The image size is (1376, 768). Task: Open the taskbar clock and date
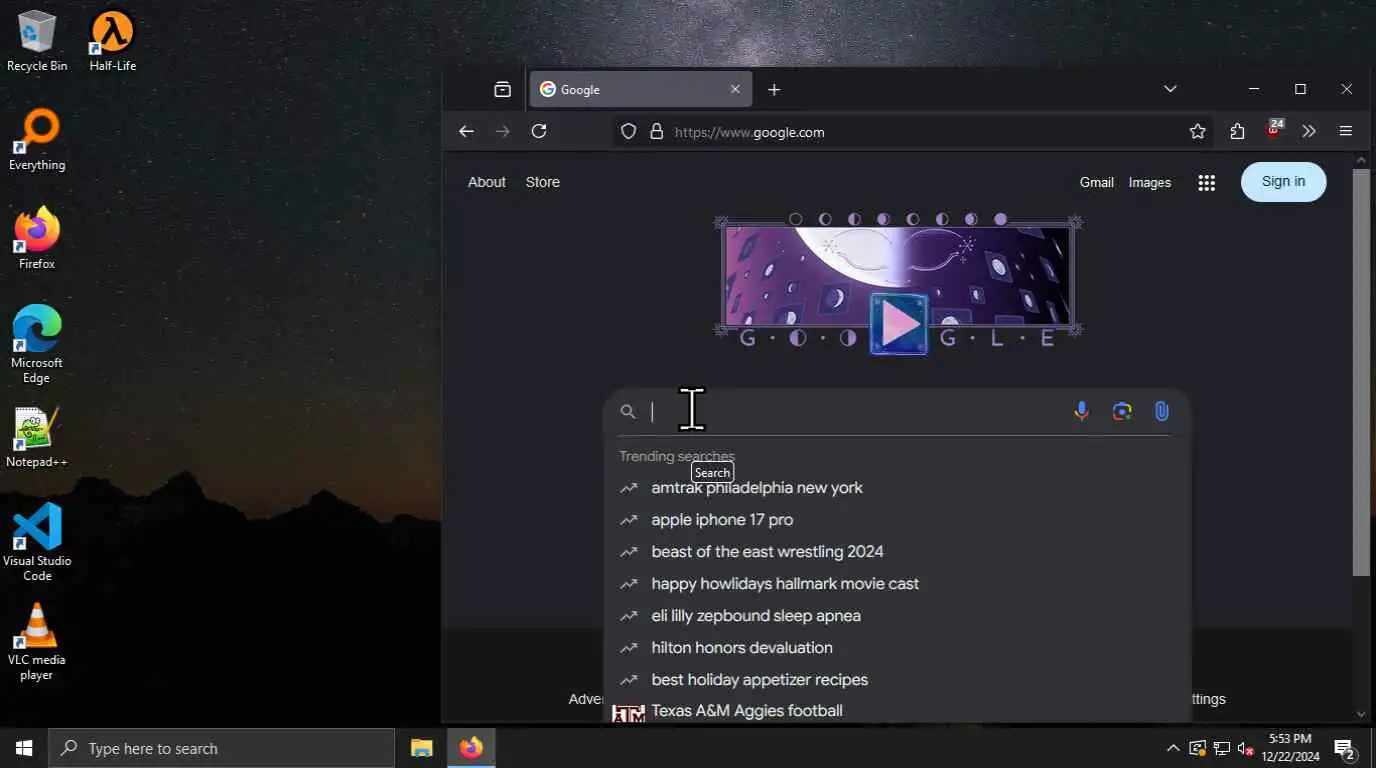click(x=1290, y=748)
